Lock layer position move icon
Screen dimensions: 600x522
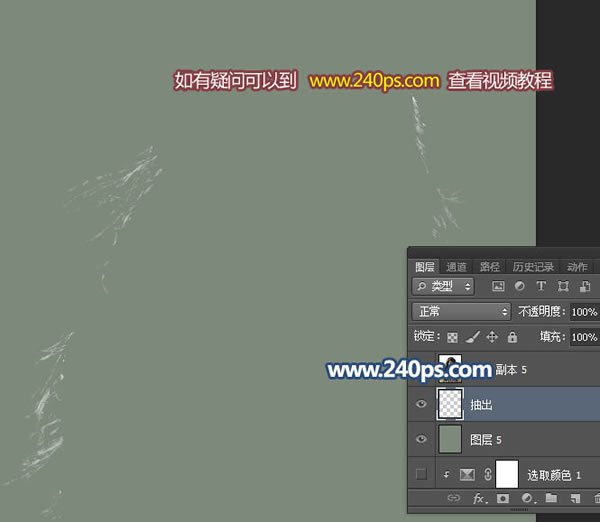tap(492, 337)
